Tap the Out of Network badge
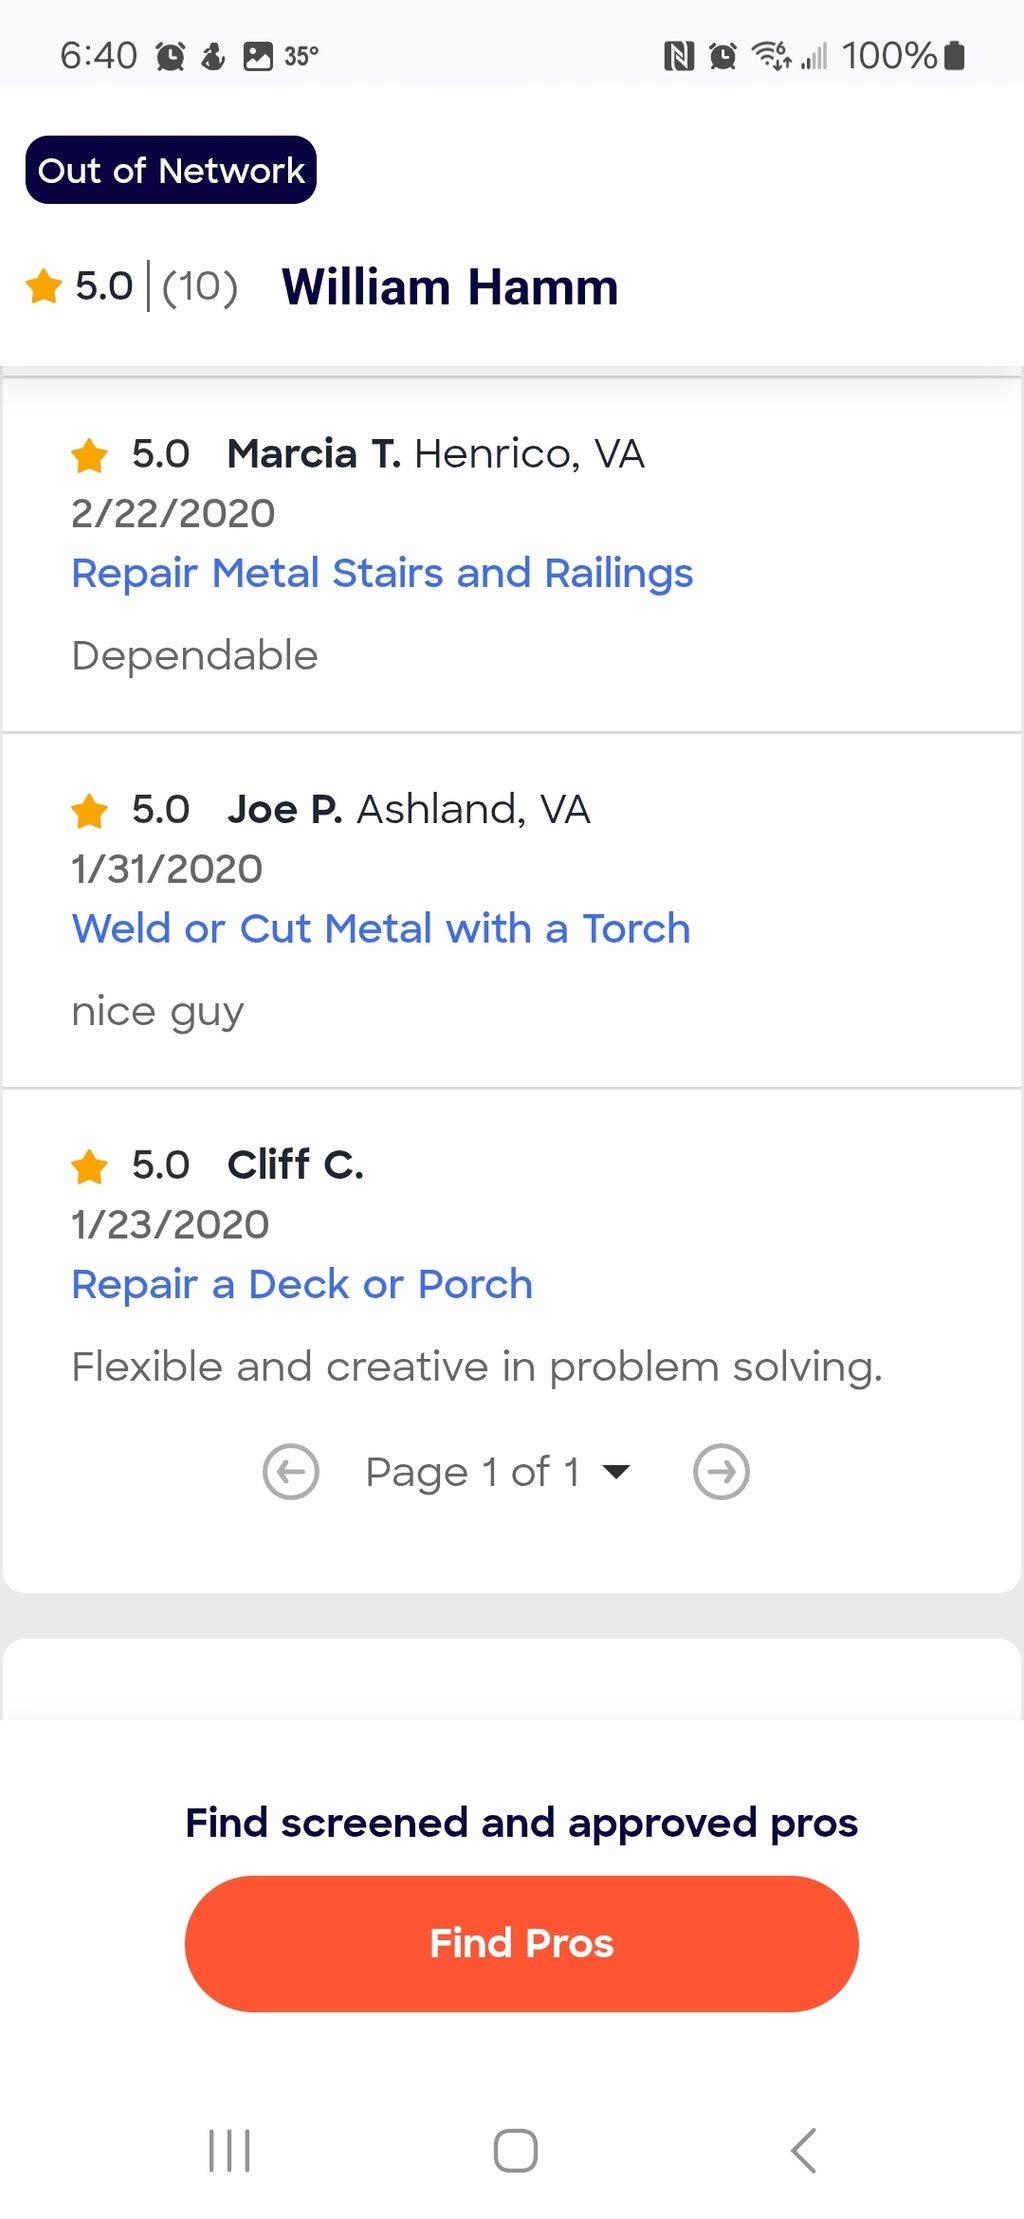 click(171, 170)
